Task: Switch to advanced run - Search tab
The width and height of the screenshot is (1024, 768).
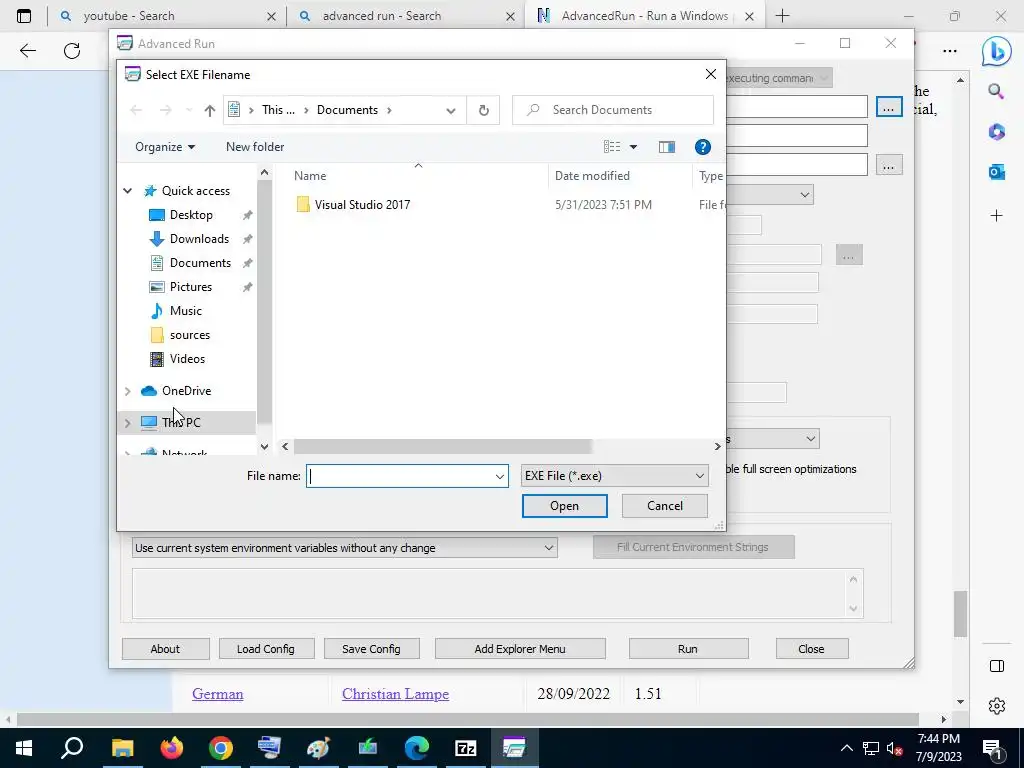Action: [x=406, y=16]
